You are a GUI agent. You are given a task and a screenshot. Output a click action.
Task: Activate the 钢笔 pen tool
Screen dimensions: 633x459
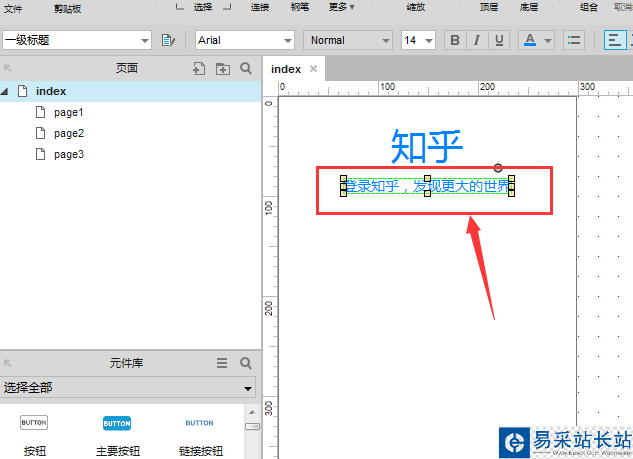(x=300, y=7)
